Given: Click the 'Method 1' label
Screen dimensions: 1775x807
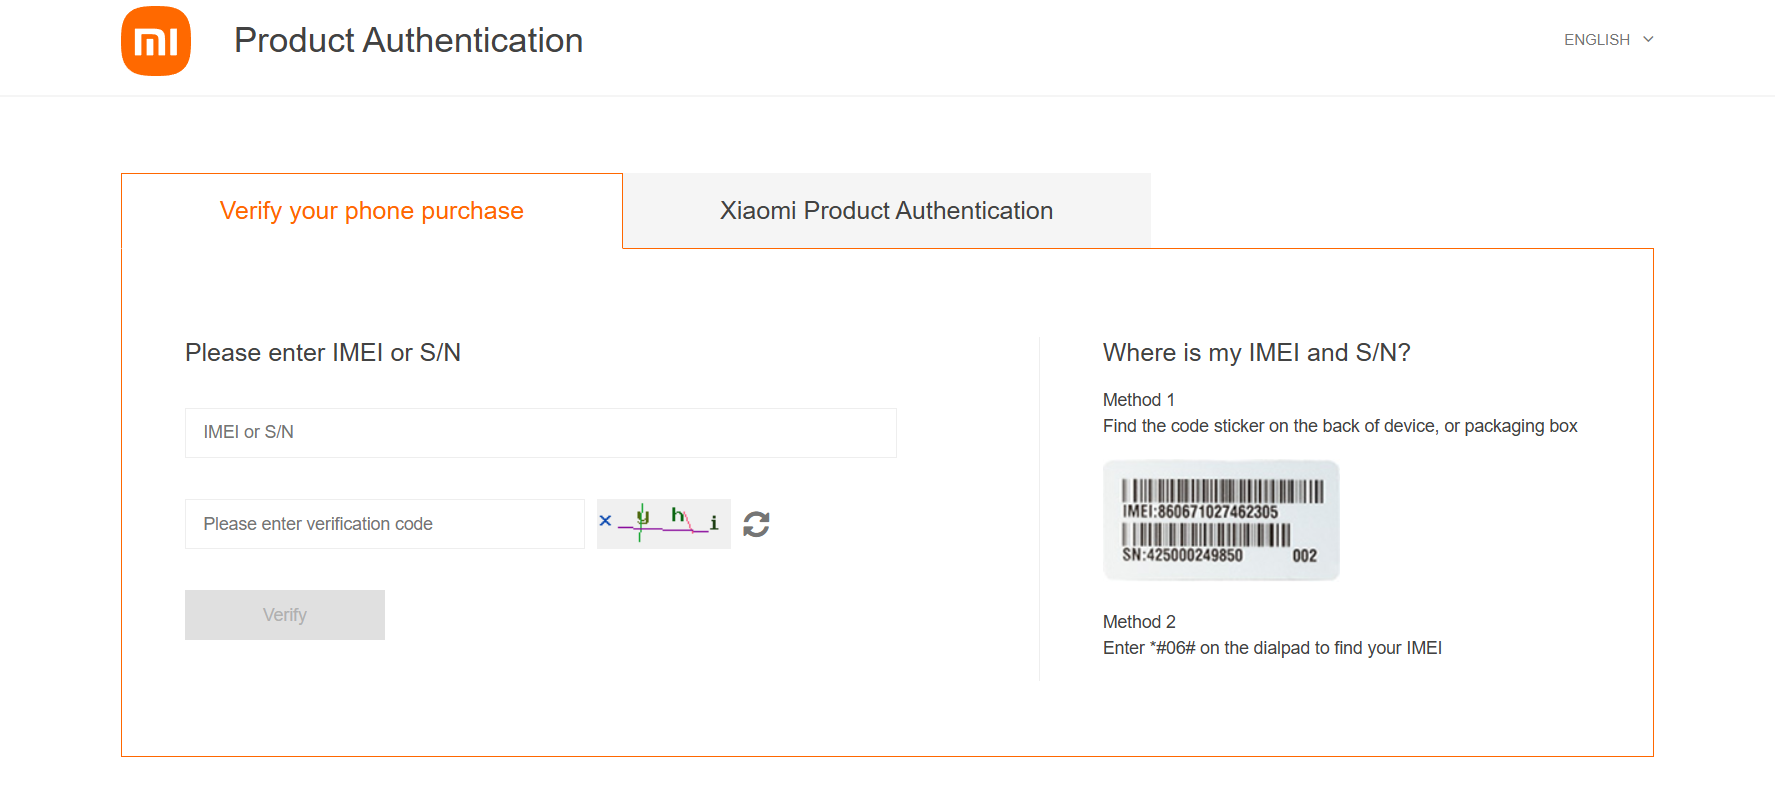Looking at the screenshot, I should pos(1139,400).
